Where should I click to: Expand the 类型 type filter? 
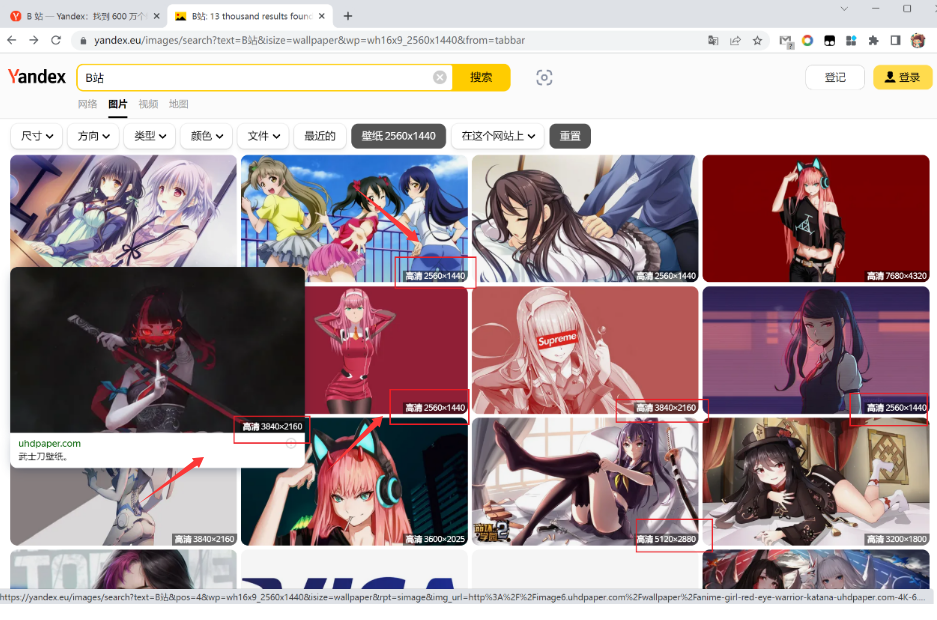pyautogui.click(x=150, y=136)
